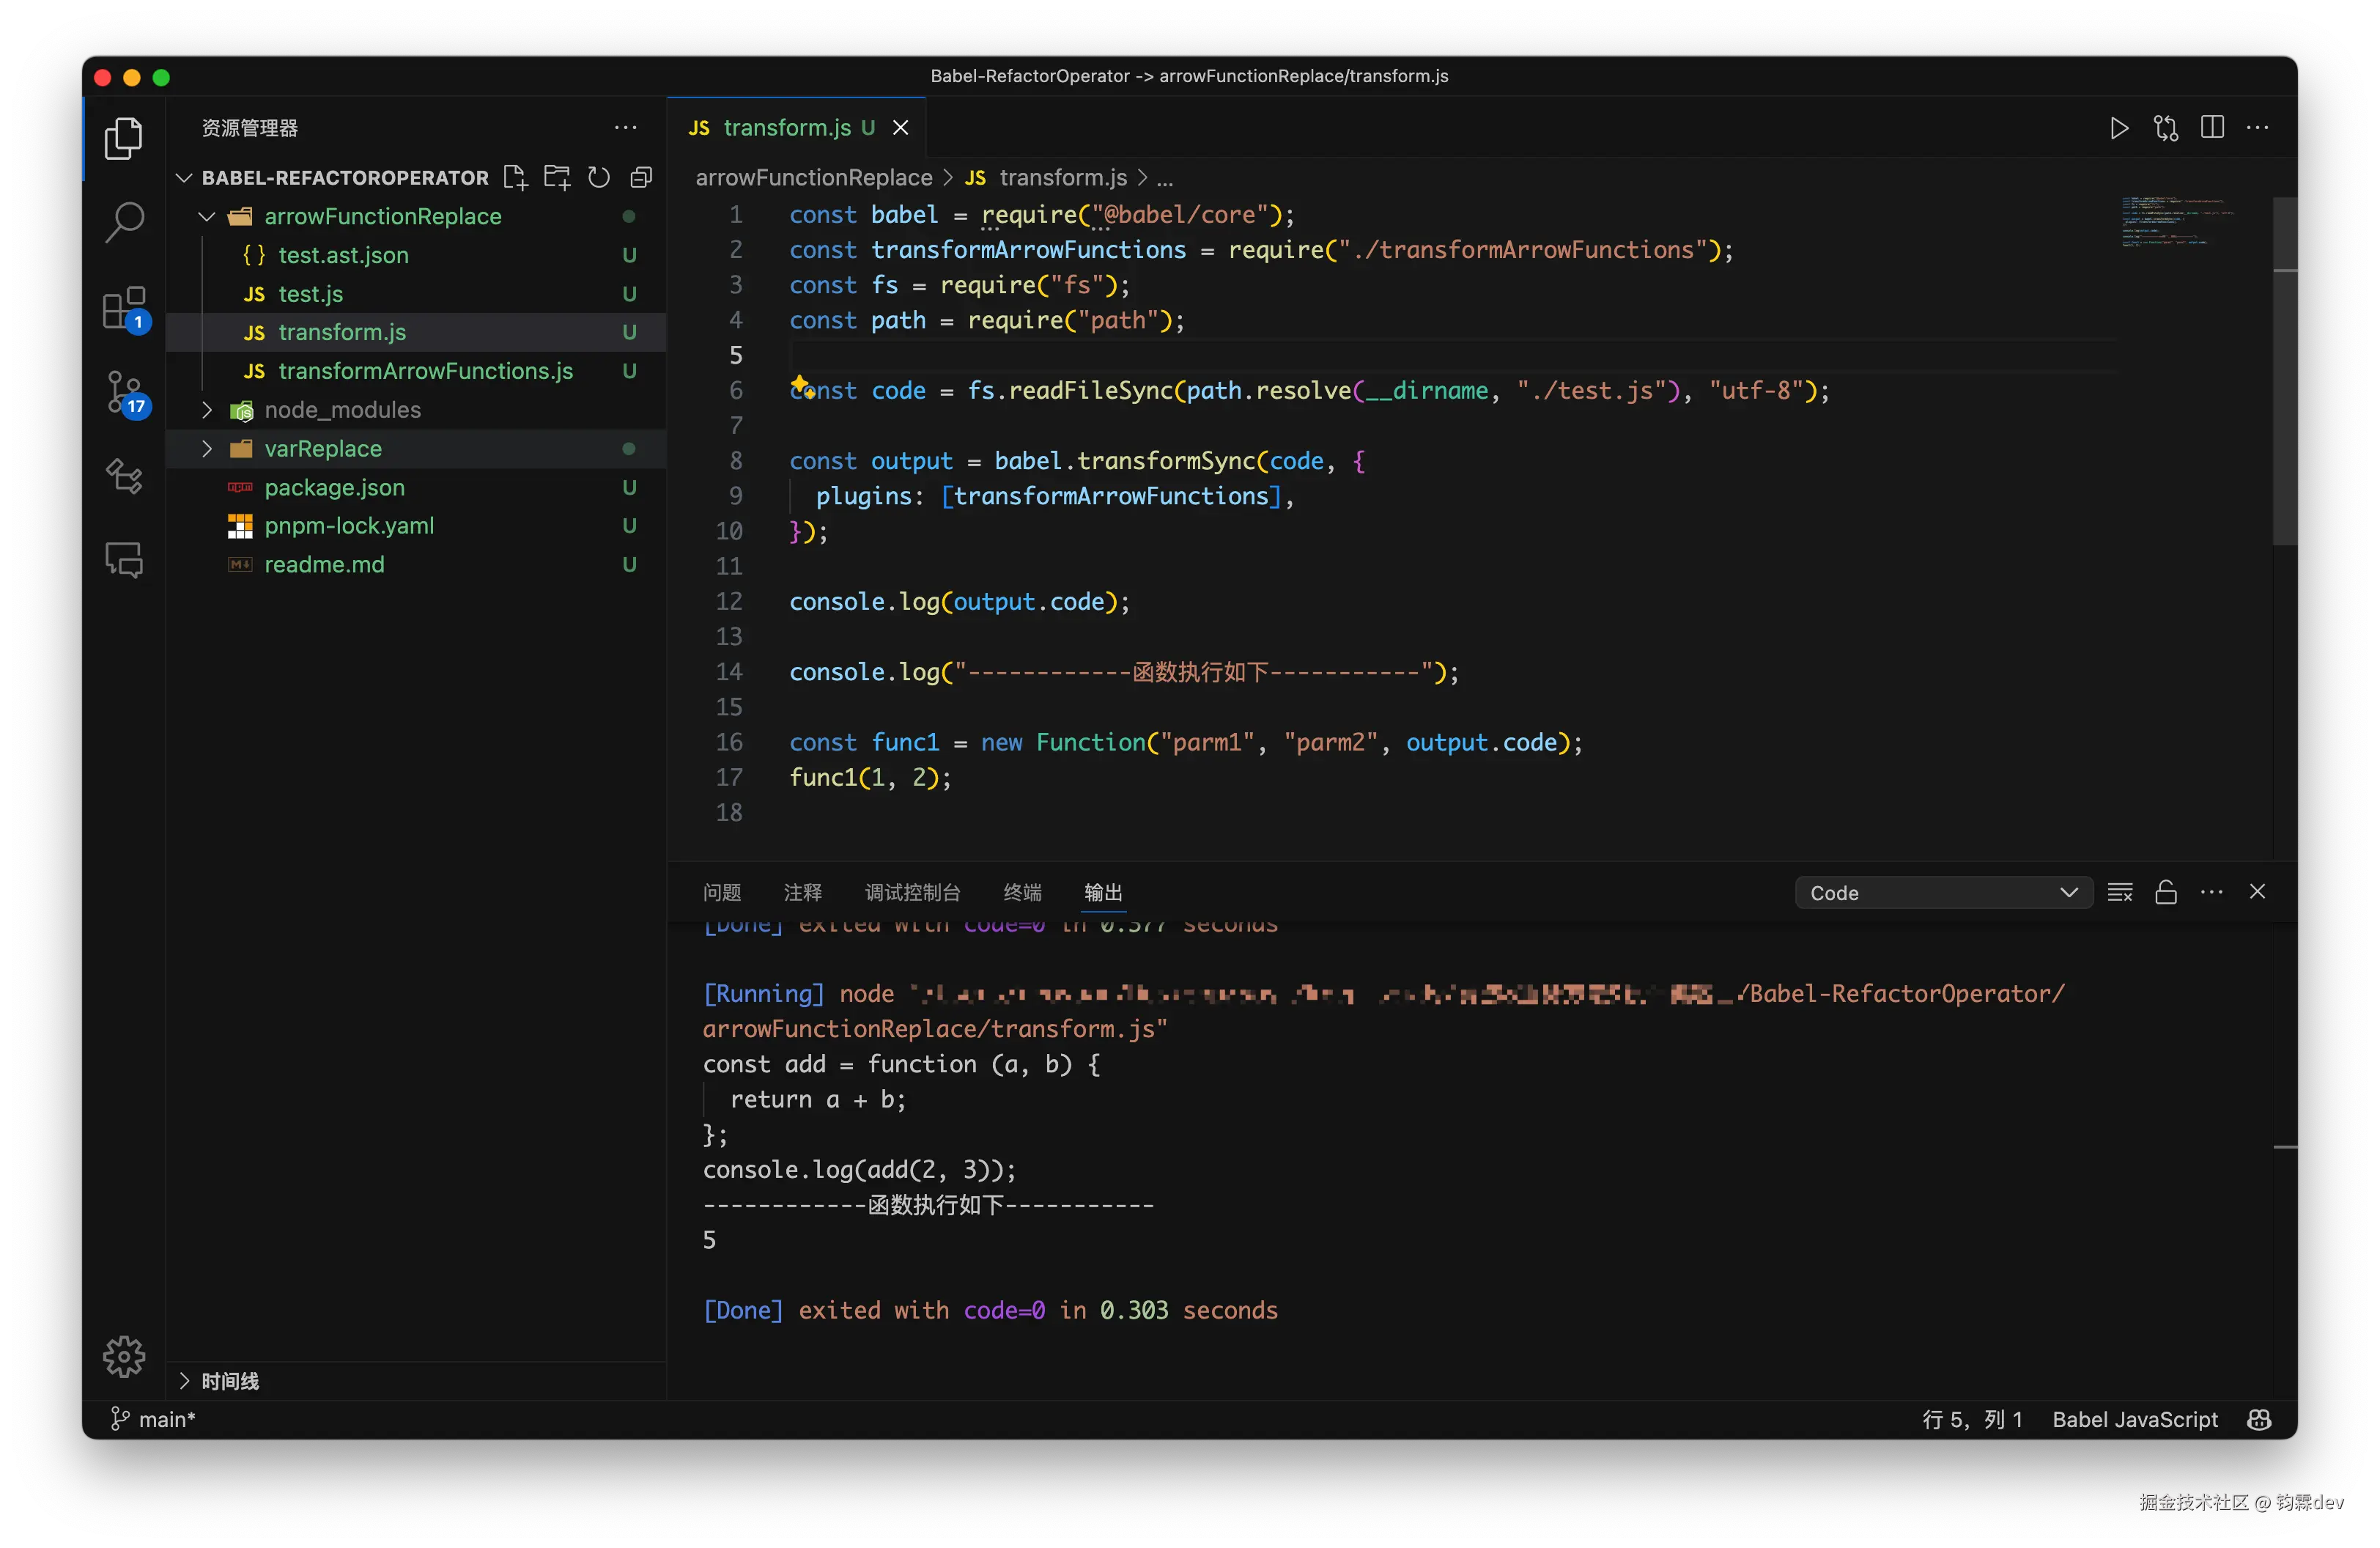Clear the output panel contents
The height and width of the screenshot is (1548, 2380).
point(2120,892)
